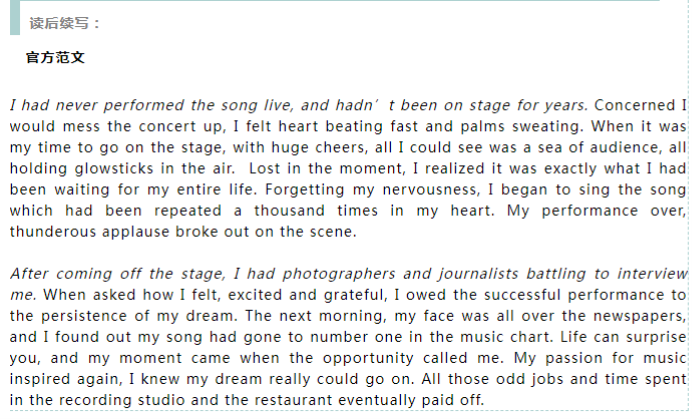
Task: Click the bold 官方范文 subtitle
Action: pyautogui.click(x=55, y=57)
